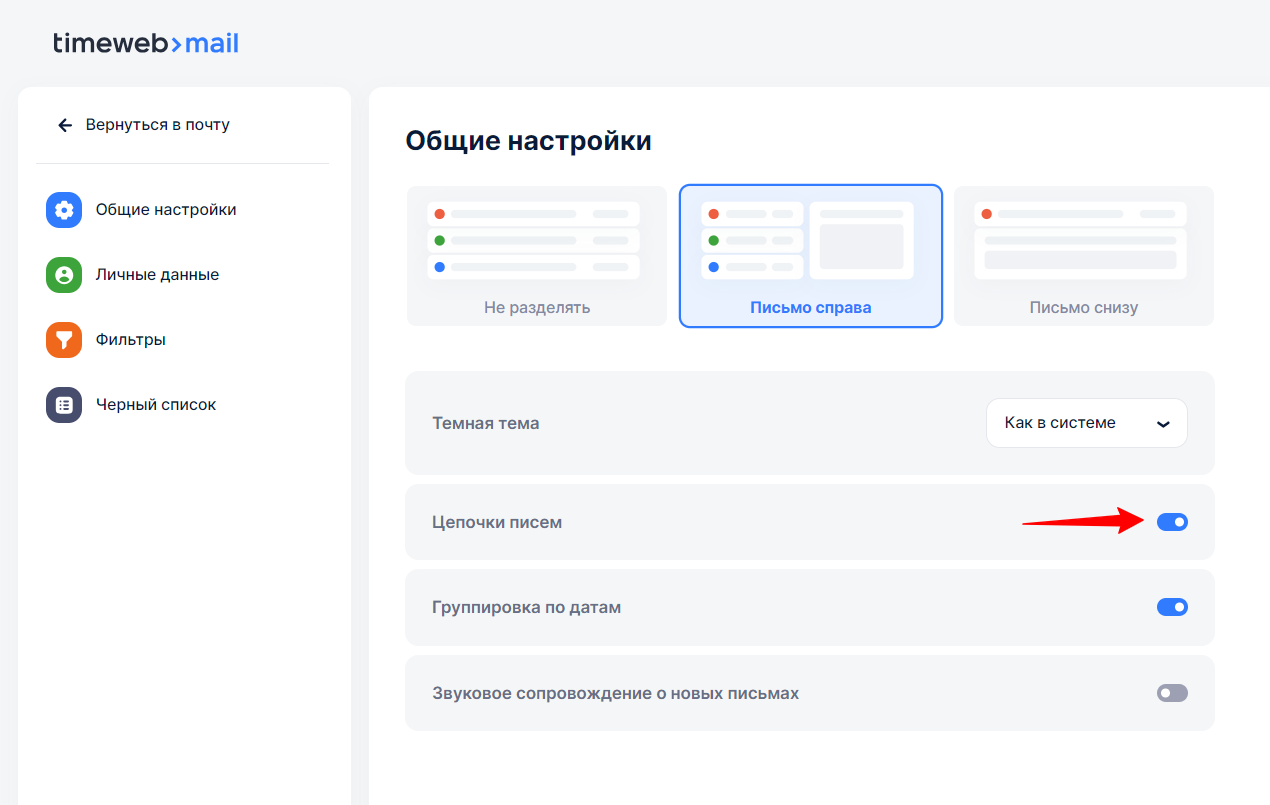Turn off Группировка по датам switch

coord(1172,607)
